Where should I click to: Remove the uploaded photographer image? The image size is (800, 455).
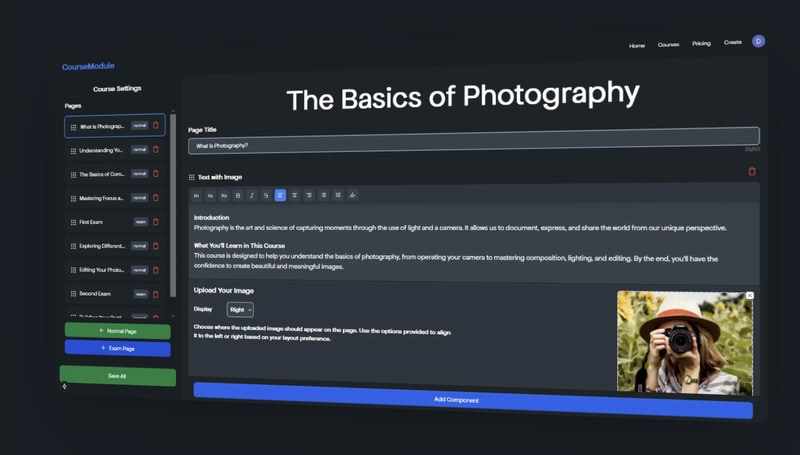749,296
